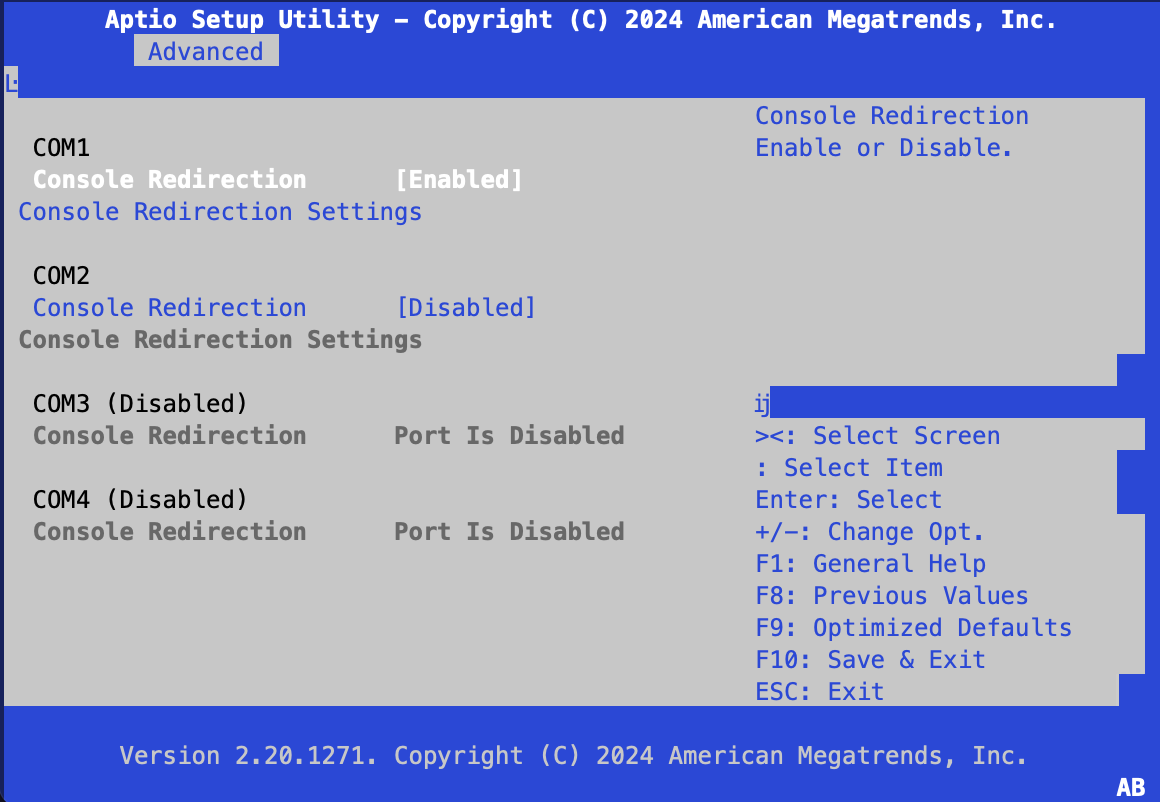Click COM4 Console Redirection label

169,532
